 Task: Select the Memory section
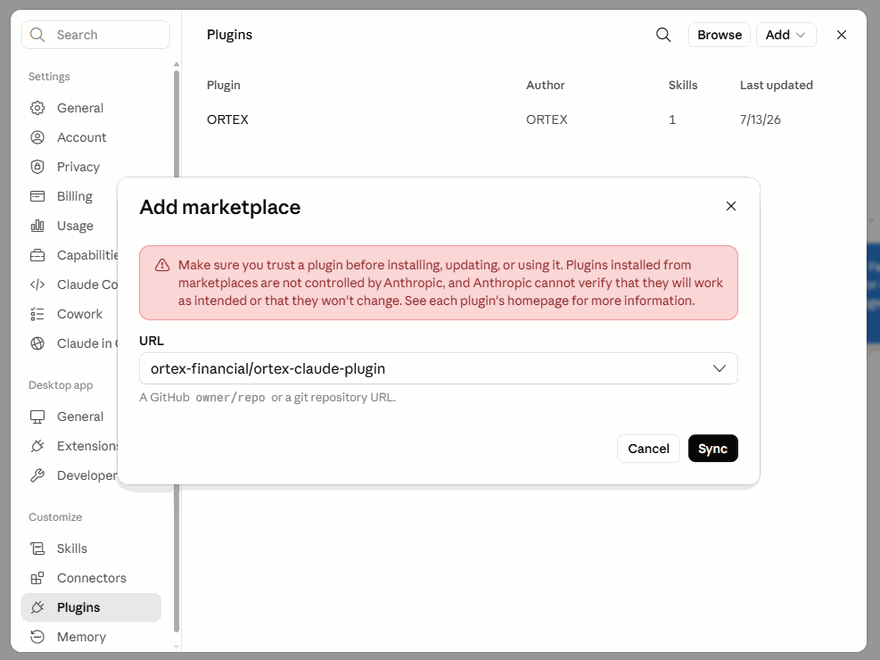pos(91,636)
